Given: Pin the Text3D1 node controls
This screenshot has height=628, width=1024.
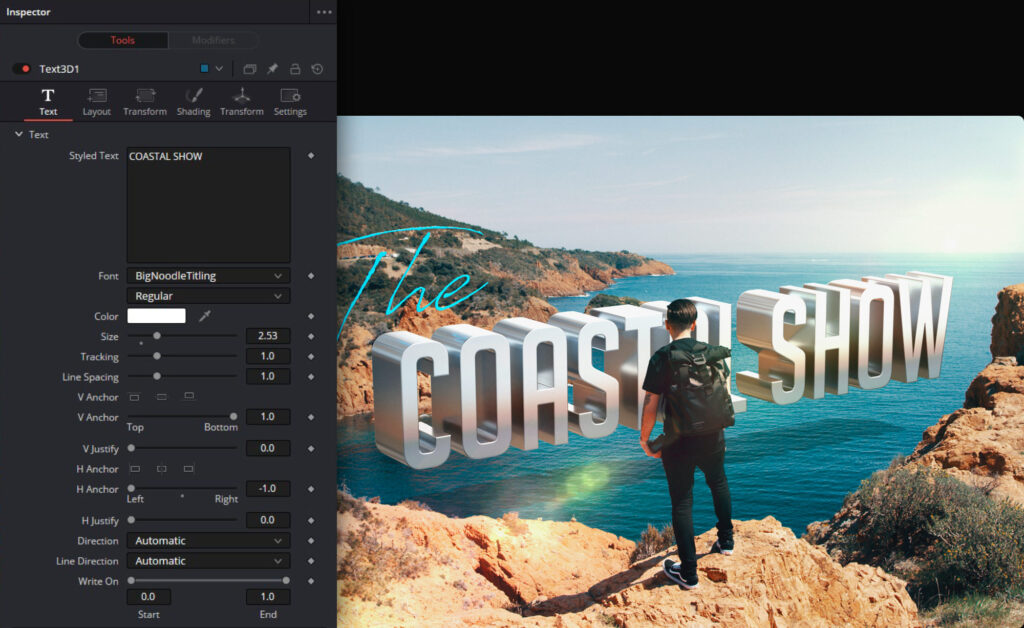Looking at the screenshot, I should [x=272, y=69].
